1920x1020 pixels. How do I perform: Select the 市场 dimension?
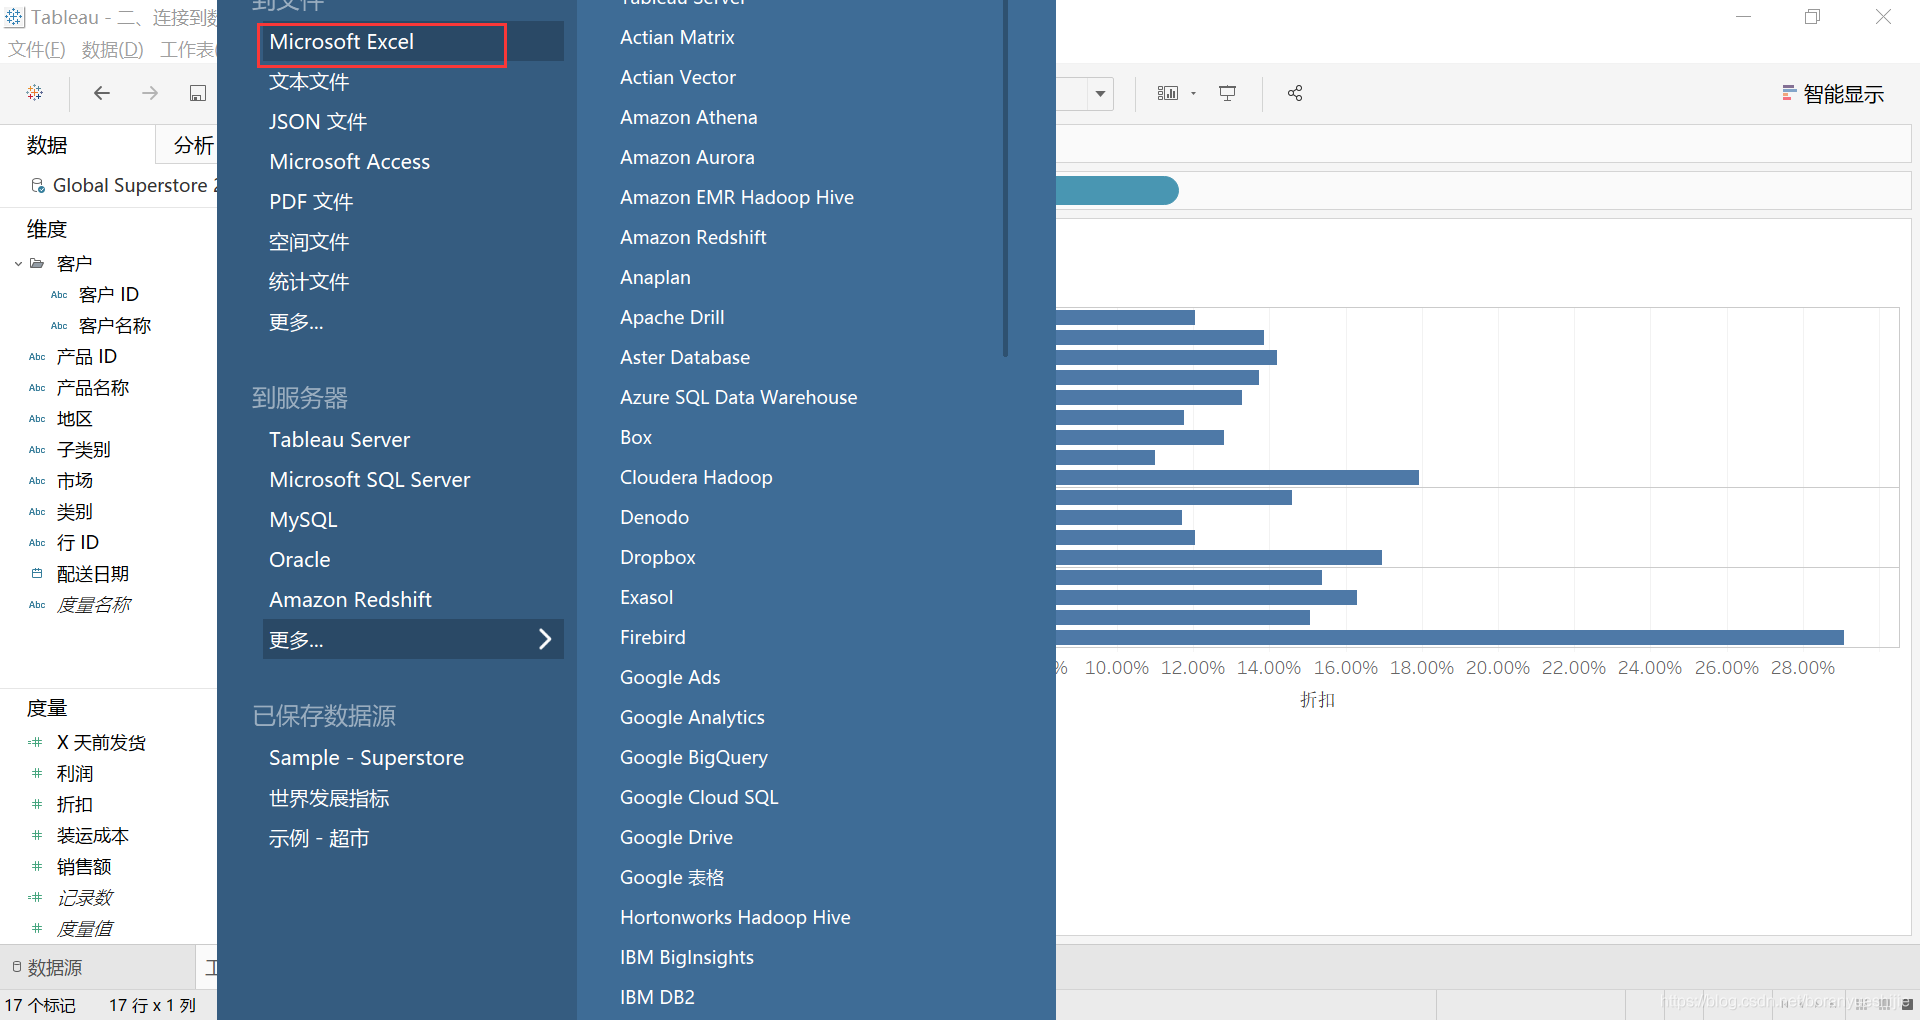(74, 481)
